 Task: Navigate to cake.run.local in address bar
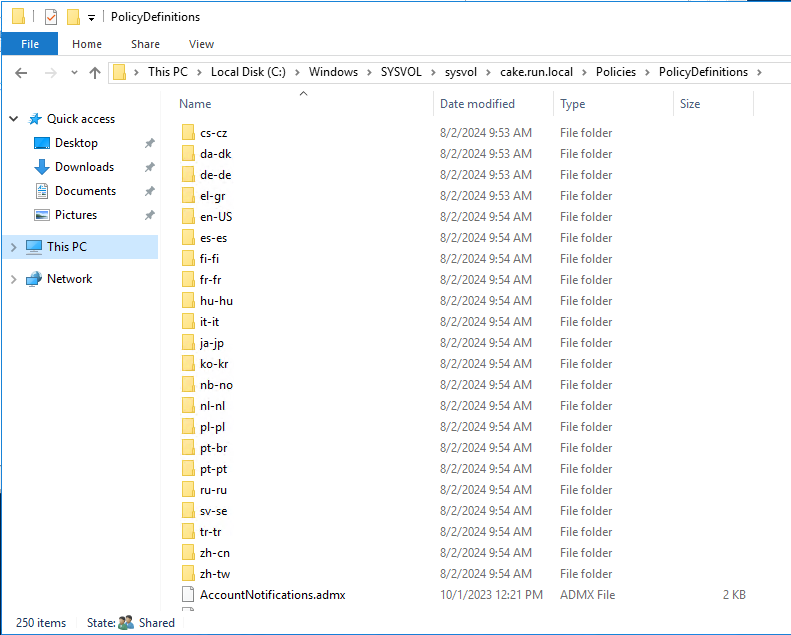click(x=536, y=72)
